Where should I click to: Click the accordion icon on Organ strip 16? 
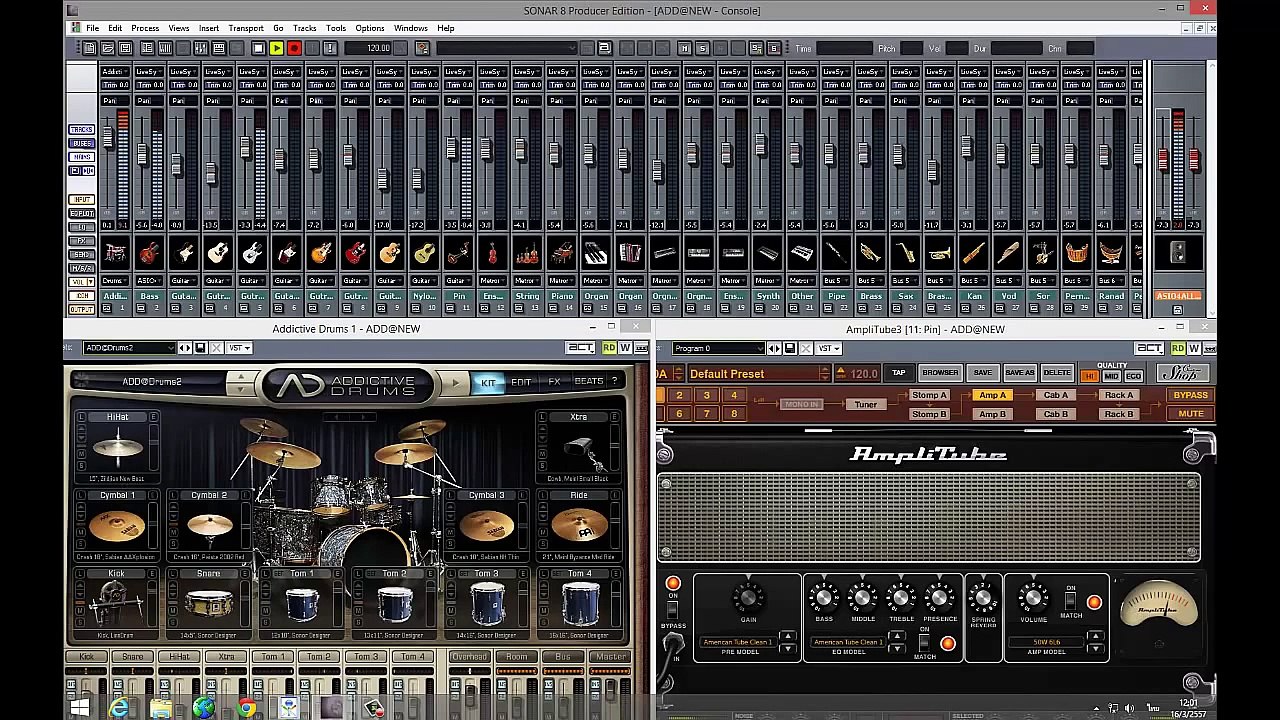coord(630,253)
